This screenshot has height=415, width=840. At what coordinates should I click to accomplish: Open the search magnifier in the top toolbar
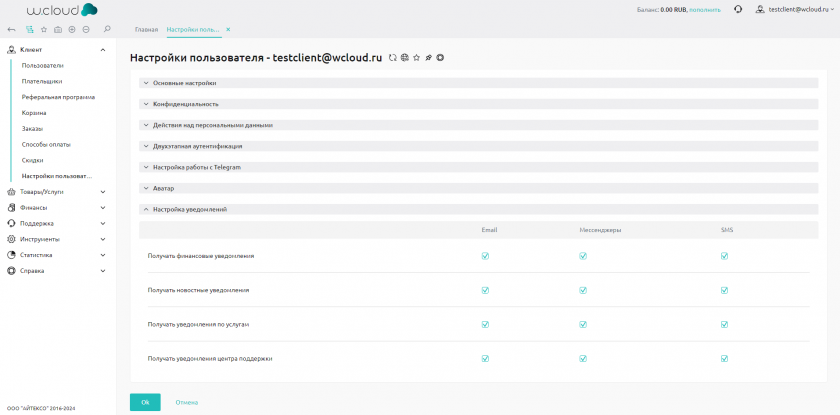tap(107, 30)
